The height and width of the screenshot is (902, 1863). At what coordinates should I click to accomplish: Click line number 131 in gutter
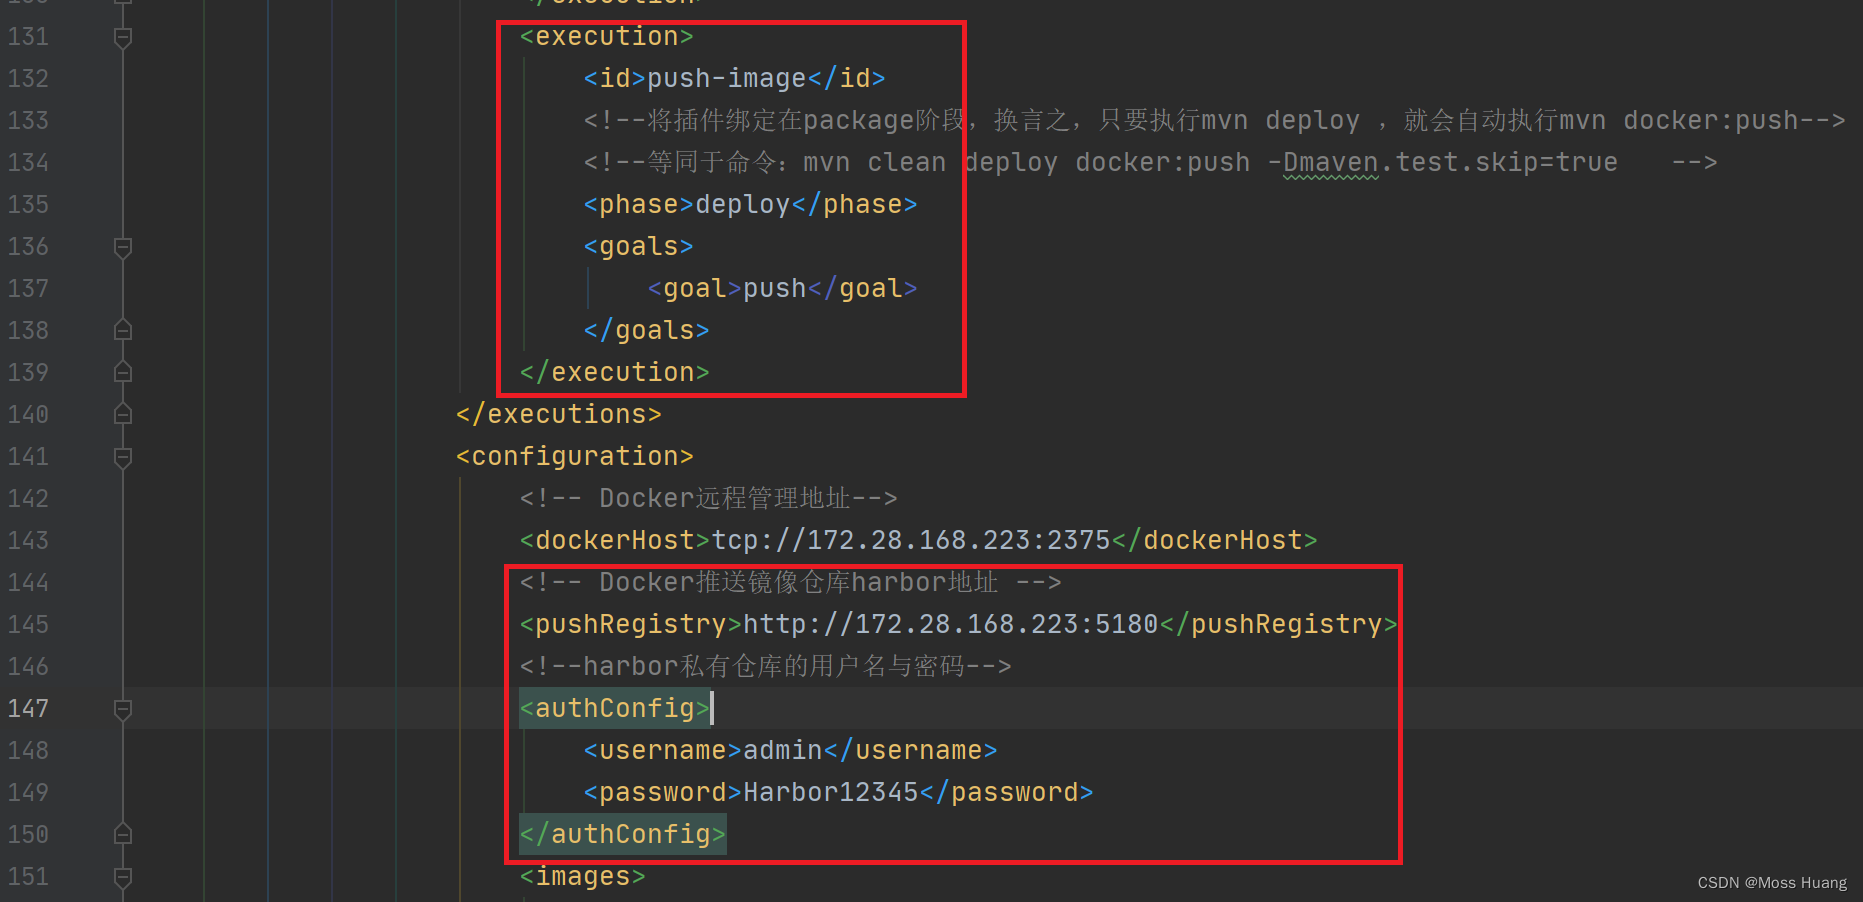pos(28,37)
